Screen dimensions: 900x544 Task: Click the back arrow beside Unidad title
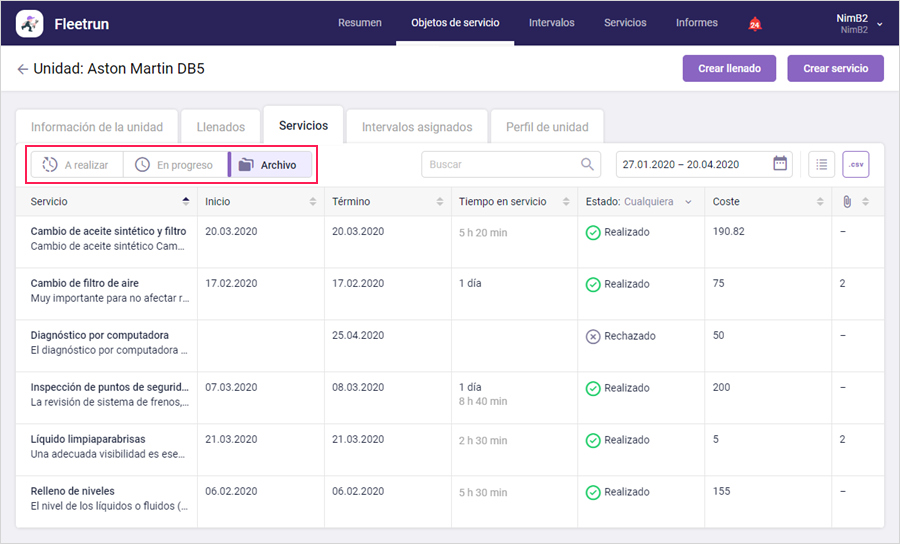[22, 69]
